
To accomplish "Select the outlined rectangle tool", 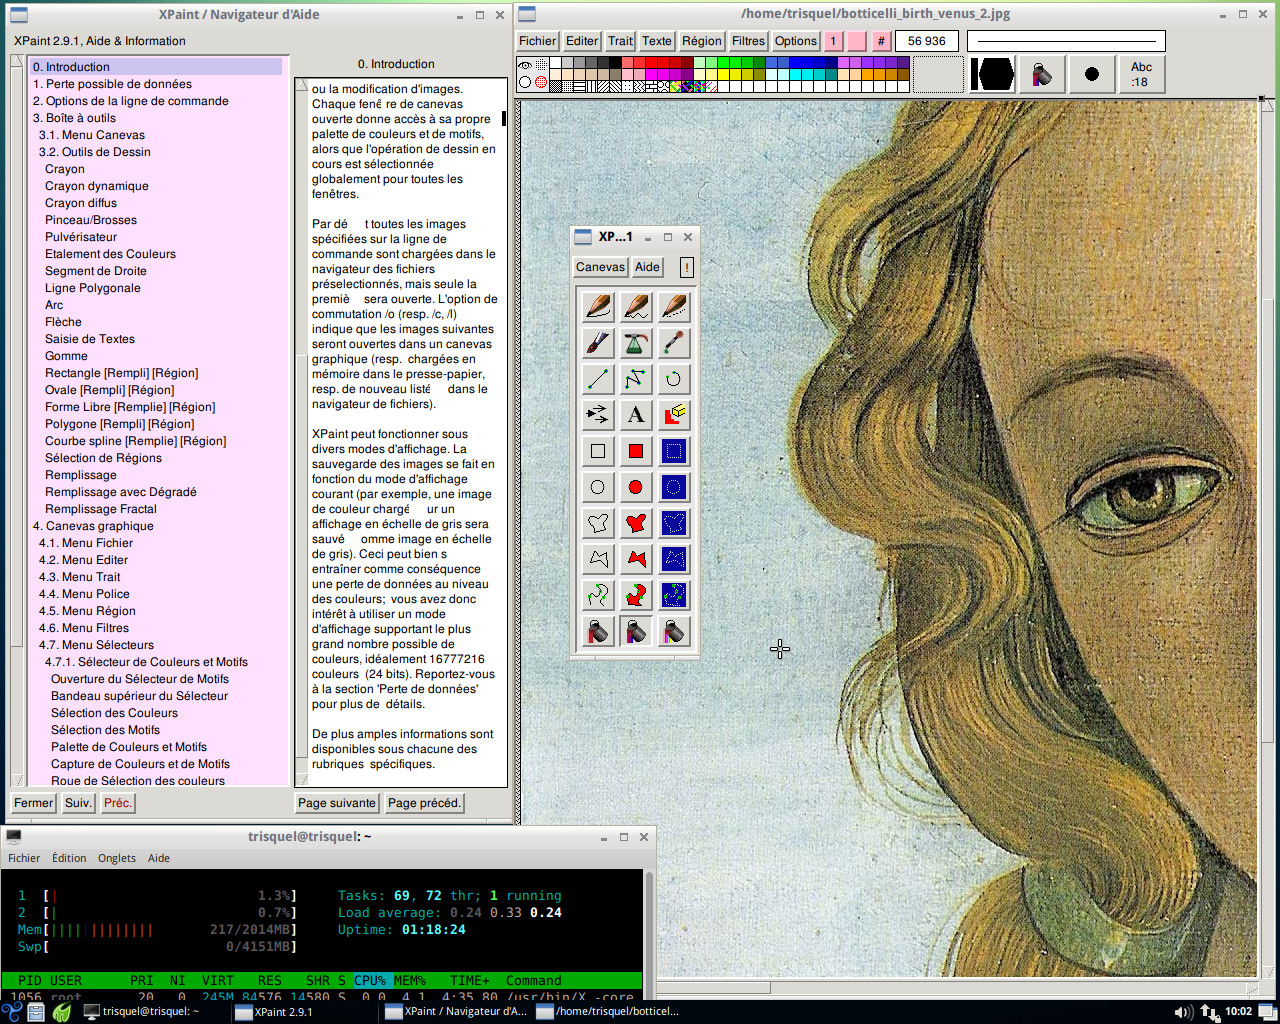I will (598, 451).
